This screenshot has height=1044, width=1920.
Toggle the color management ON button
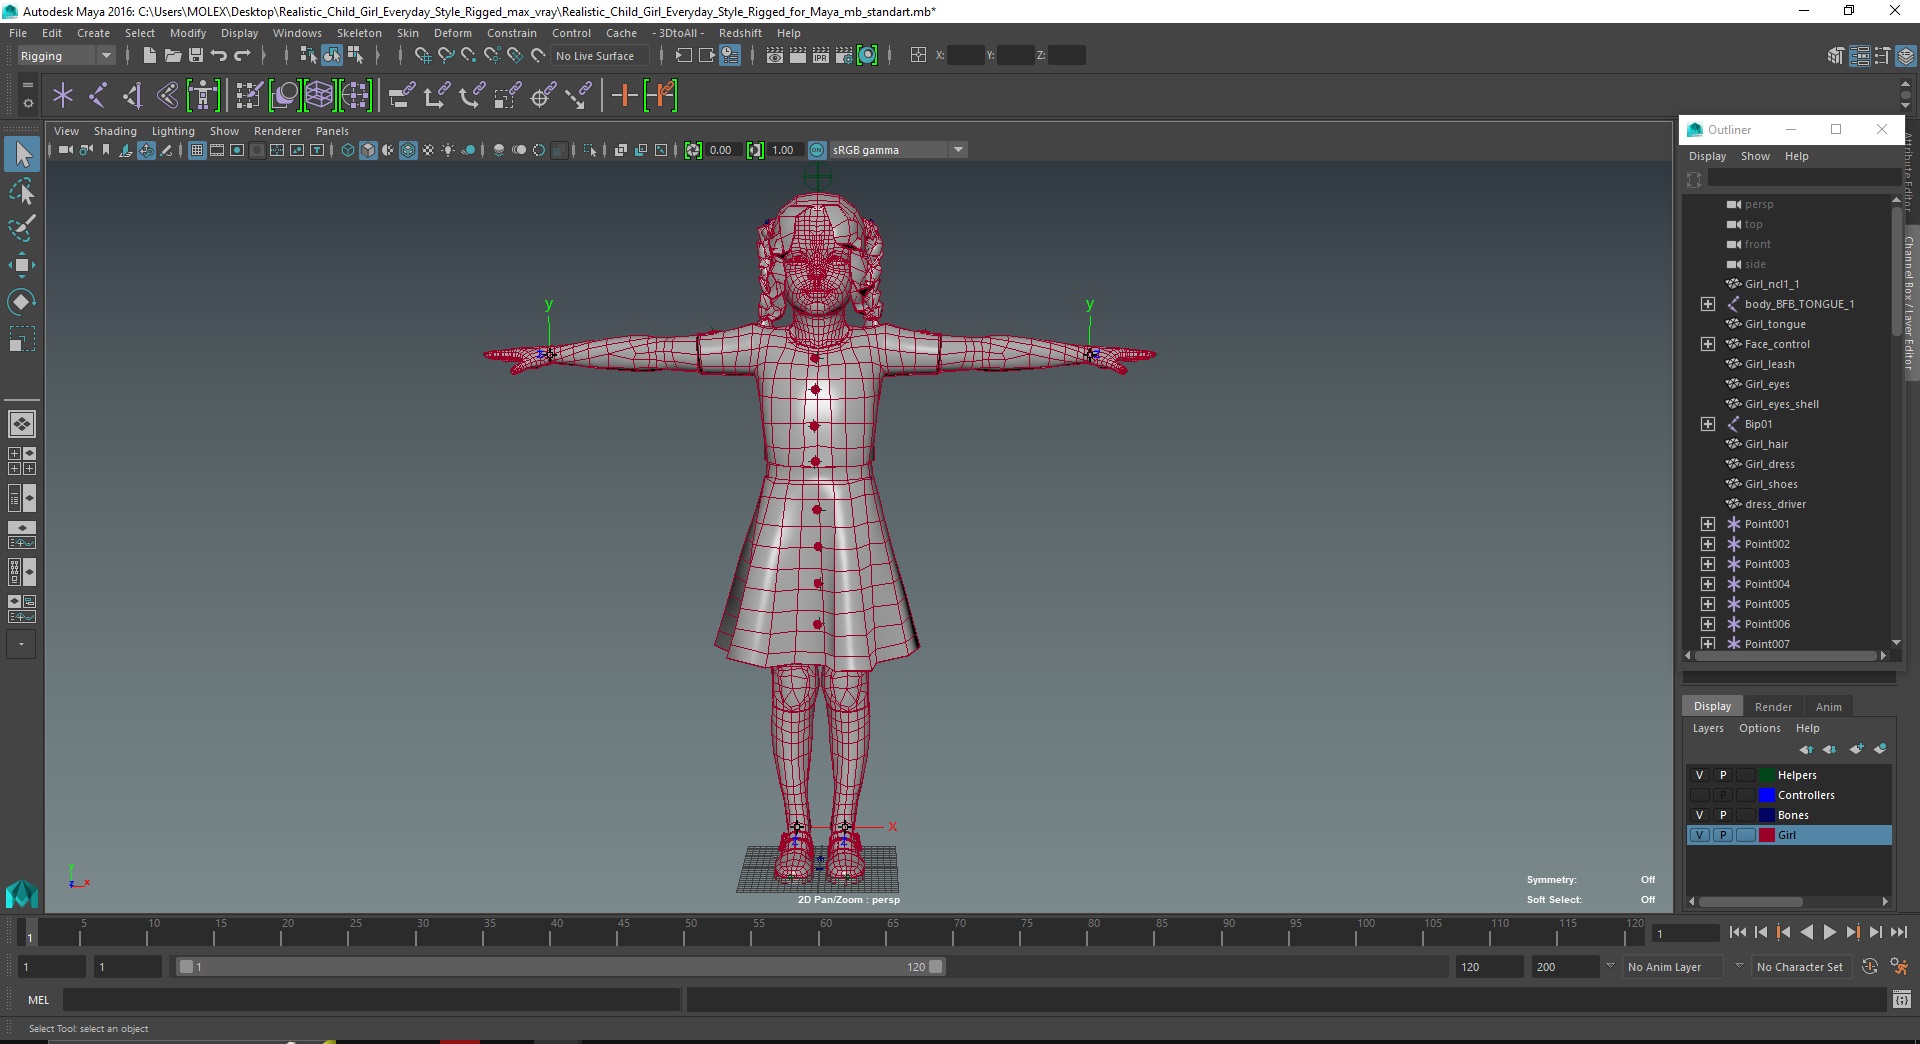(817, 150)
